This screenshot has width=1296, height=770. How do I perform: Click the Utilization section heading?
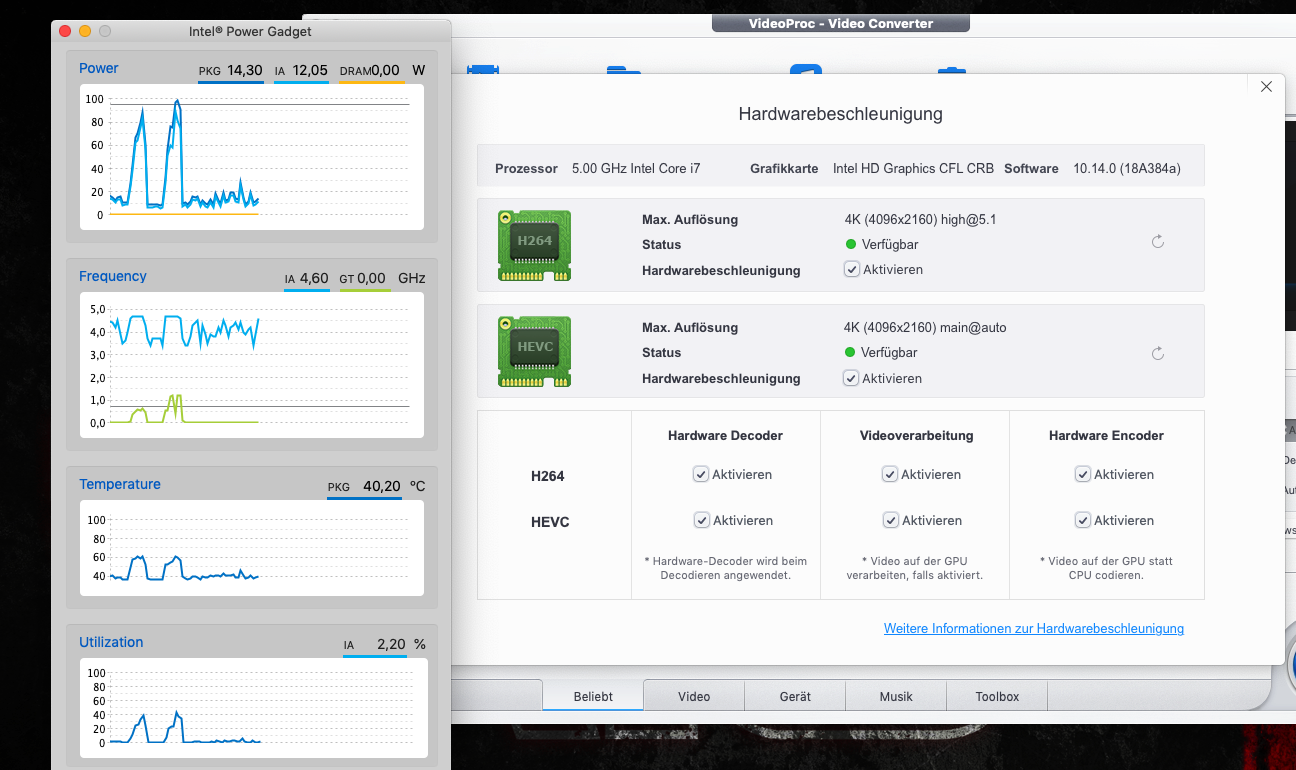pyautogui.click(x=111, y=642)
